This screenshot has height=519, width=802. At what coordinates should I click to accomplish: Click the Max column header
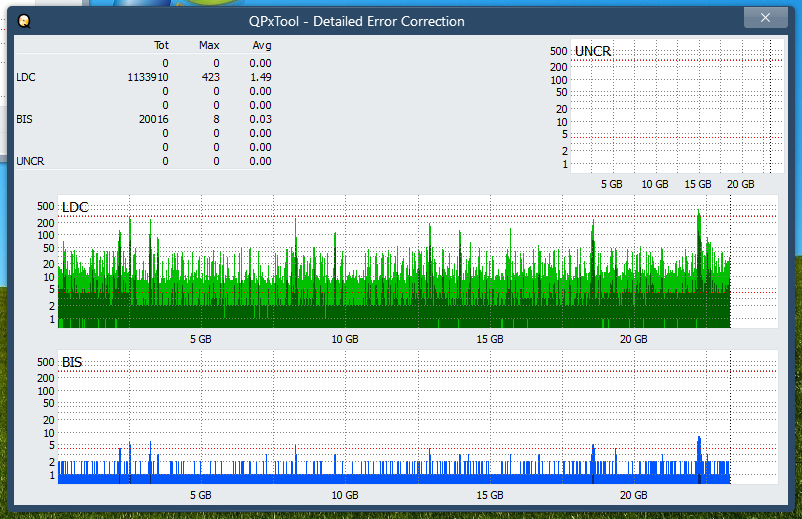pos(209,46)
